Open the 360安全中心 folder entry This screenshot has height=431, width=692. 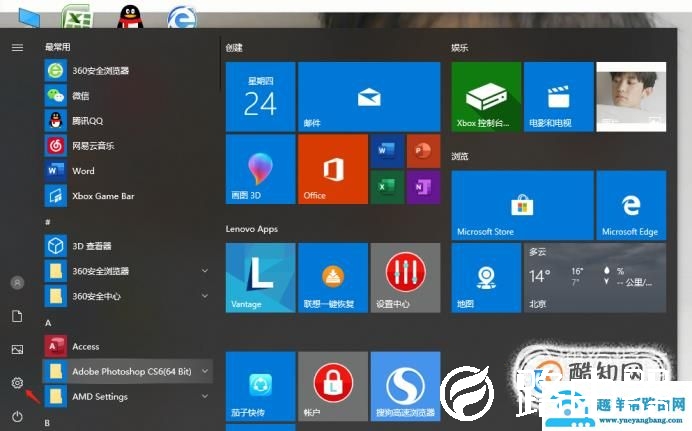point(128,296)
